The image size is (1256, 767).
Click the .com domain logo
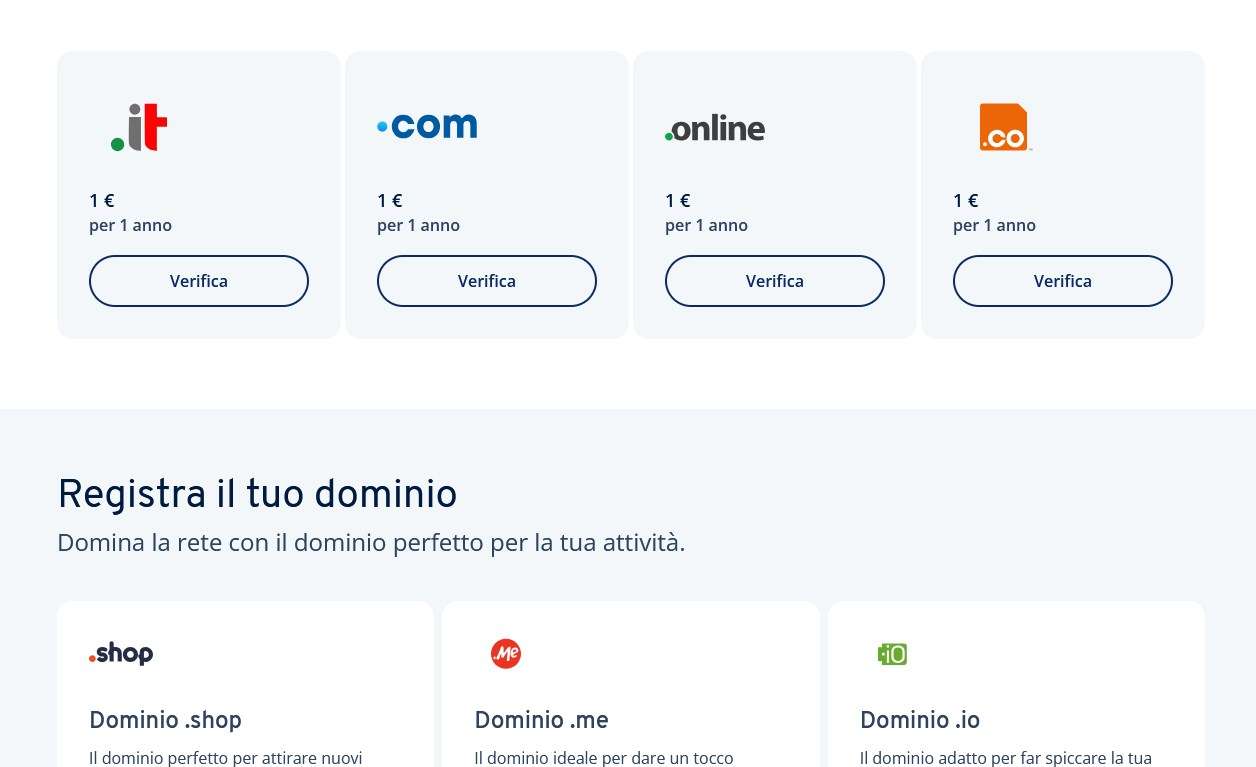[427, 126]
